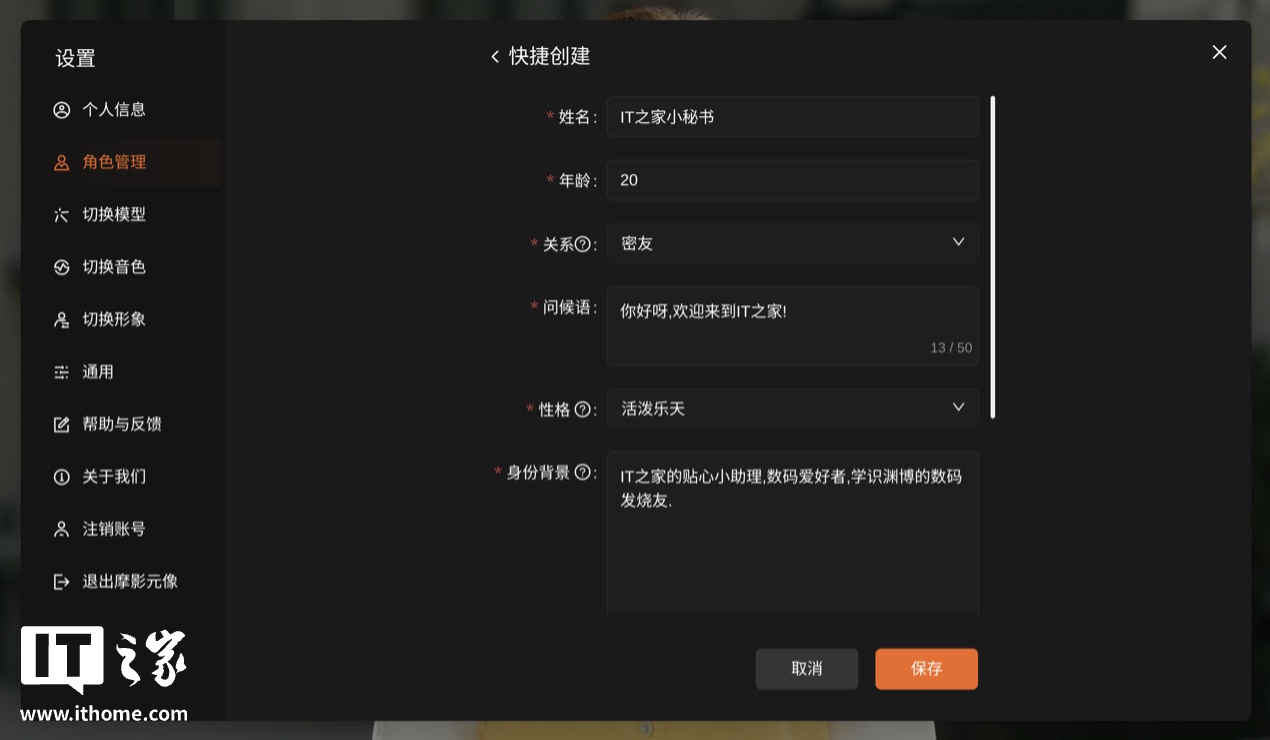The width and height of the screenshot is (1270, 740).
Task: Click the 关于我们 info icon
Action: click(62, 477)
